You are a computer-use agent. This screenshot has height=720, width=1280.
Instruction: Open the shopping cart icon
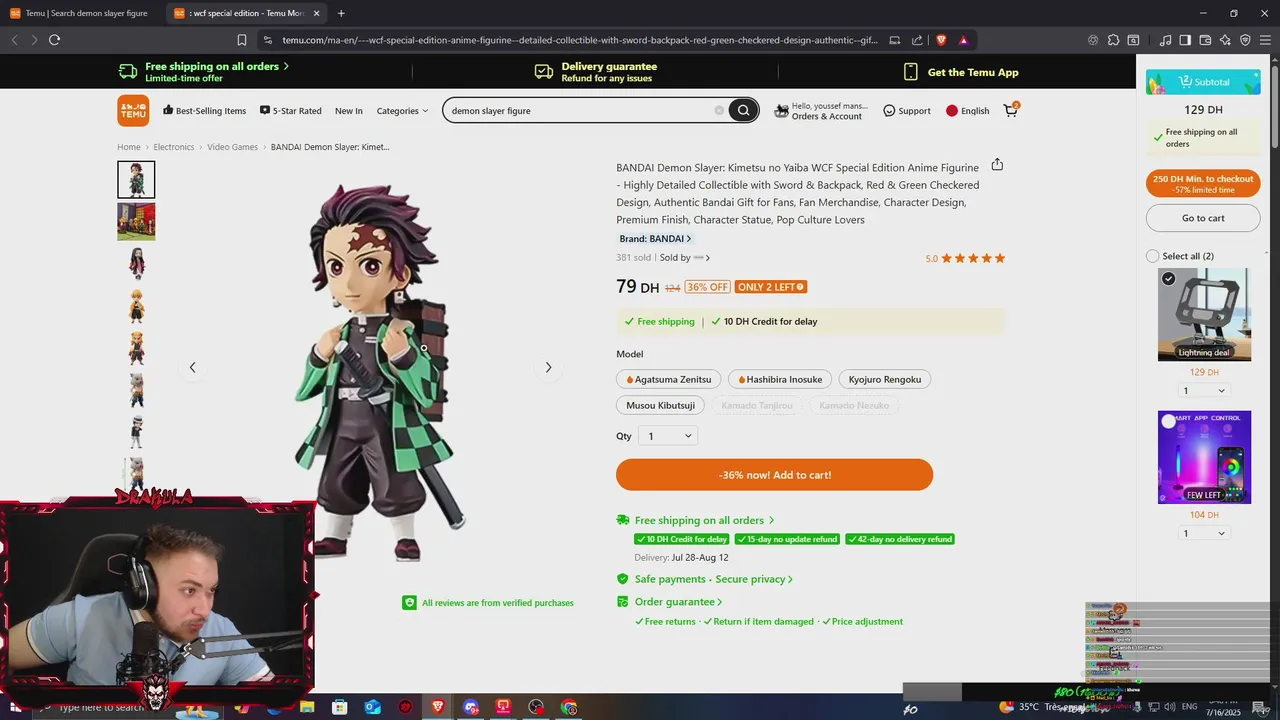pos(1011,110)
